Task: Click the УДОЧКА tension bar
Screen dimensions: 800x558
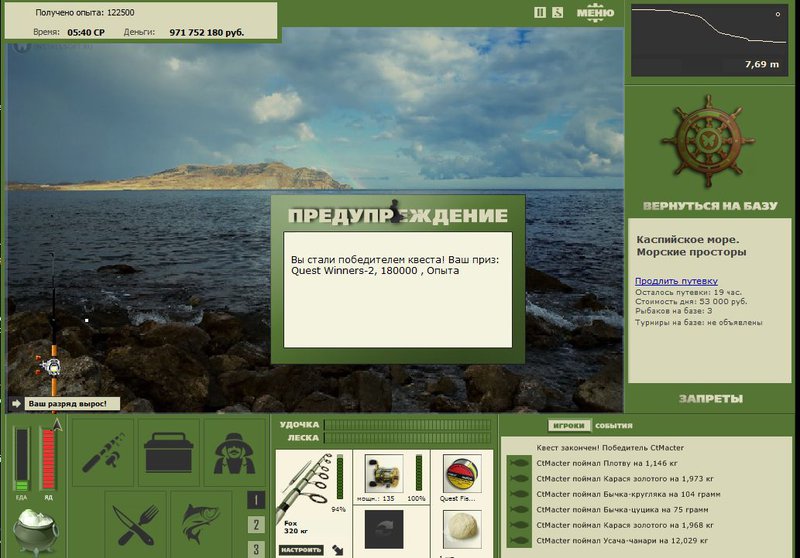Action: (x=407, y=424)
